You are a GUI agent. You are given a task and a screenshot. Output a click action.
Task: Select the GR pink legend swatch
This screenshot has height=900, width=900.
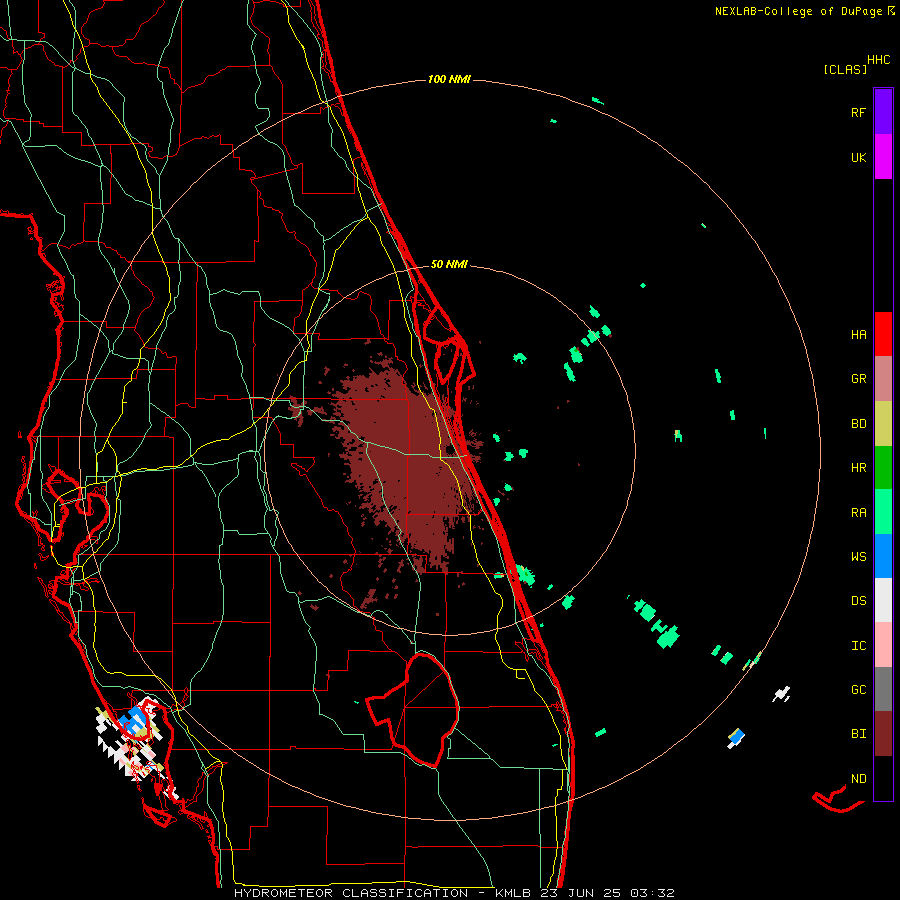[x=883, y=379]
